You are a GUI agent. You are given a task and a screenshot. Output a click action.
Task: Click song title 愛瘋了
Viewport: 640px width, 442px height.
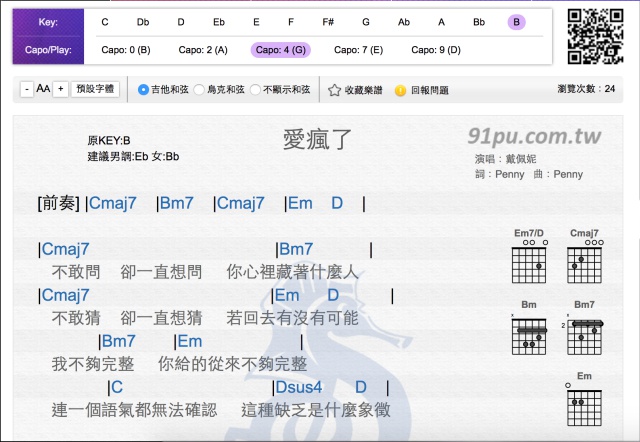click(x=317, y=140)
